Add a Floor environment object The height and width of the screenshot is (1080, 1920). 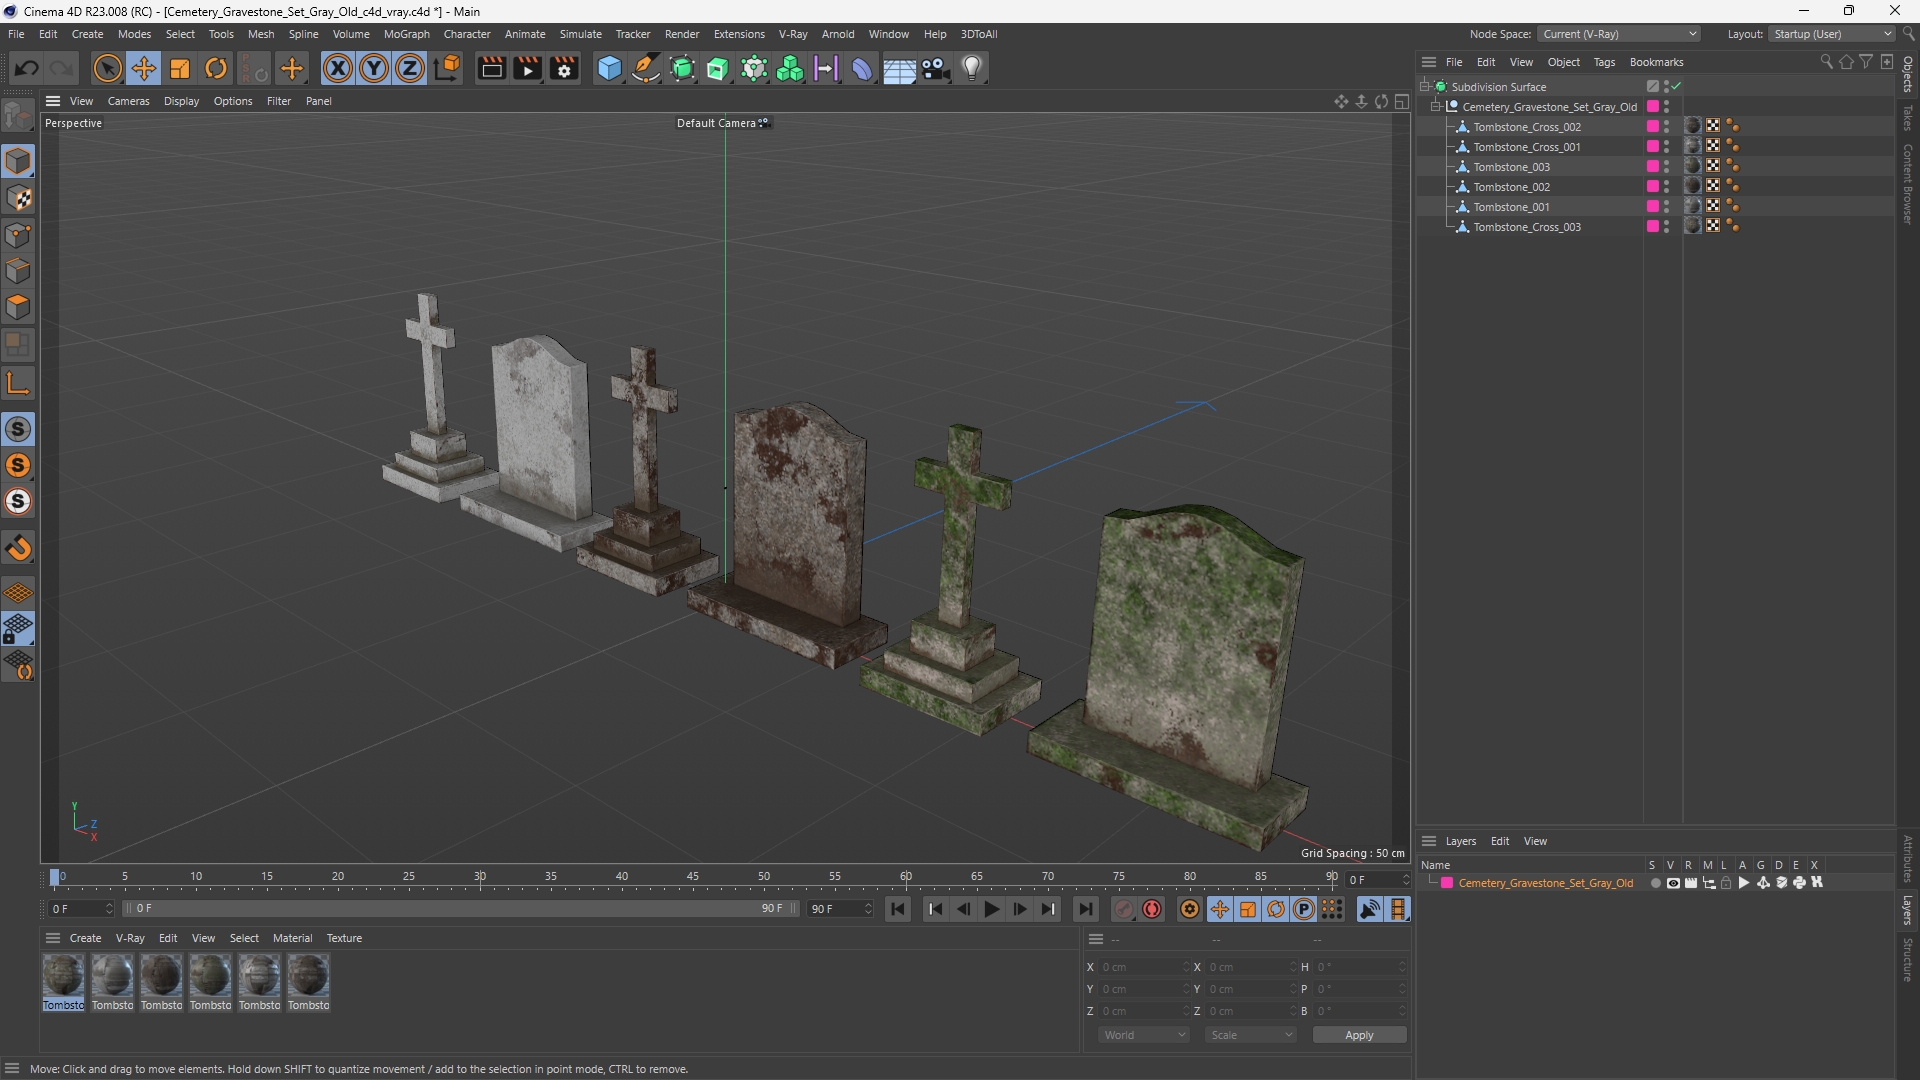tap(899, 68)
